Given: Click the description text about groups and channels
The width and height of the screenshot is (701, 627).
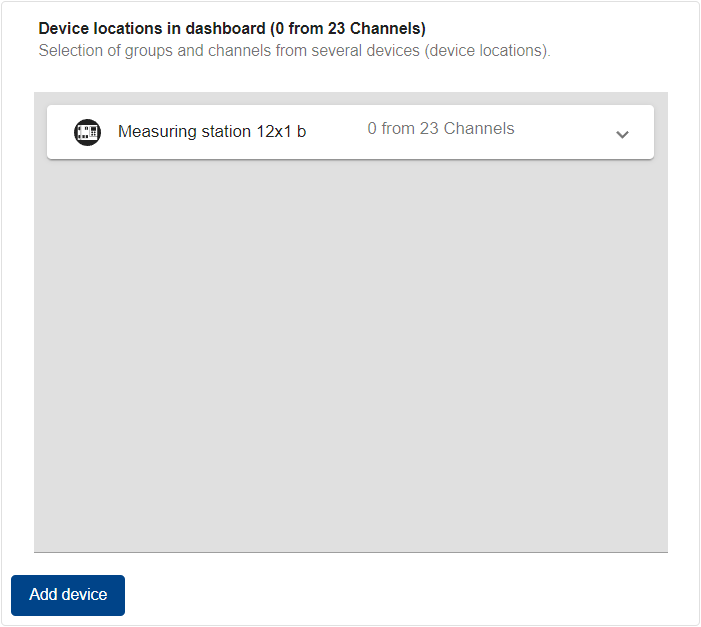Looking at the screenshot, I should [x=294, y=50].
